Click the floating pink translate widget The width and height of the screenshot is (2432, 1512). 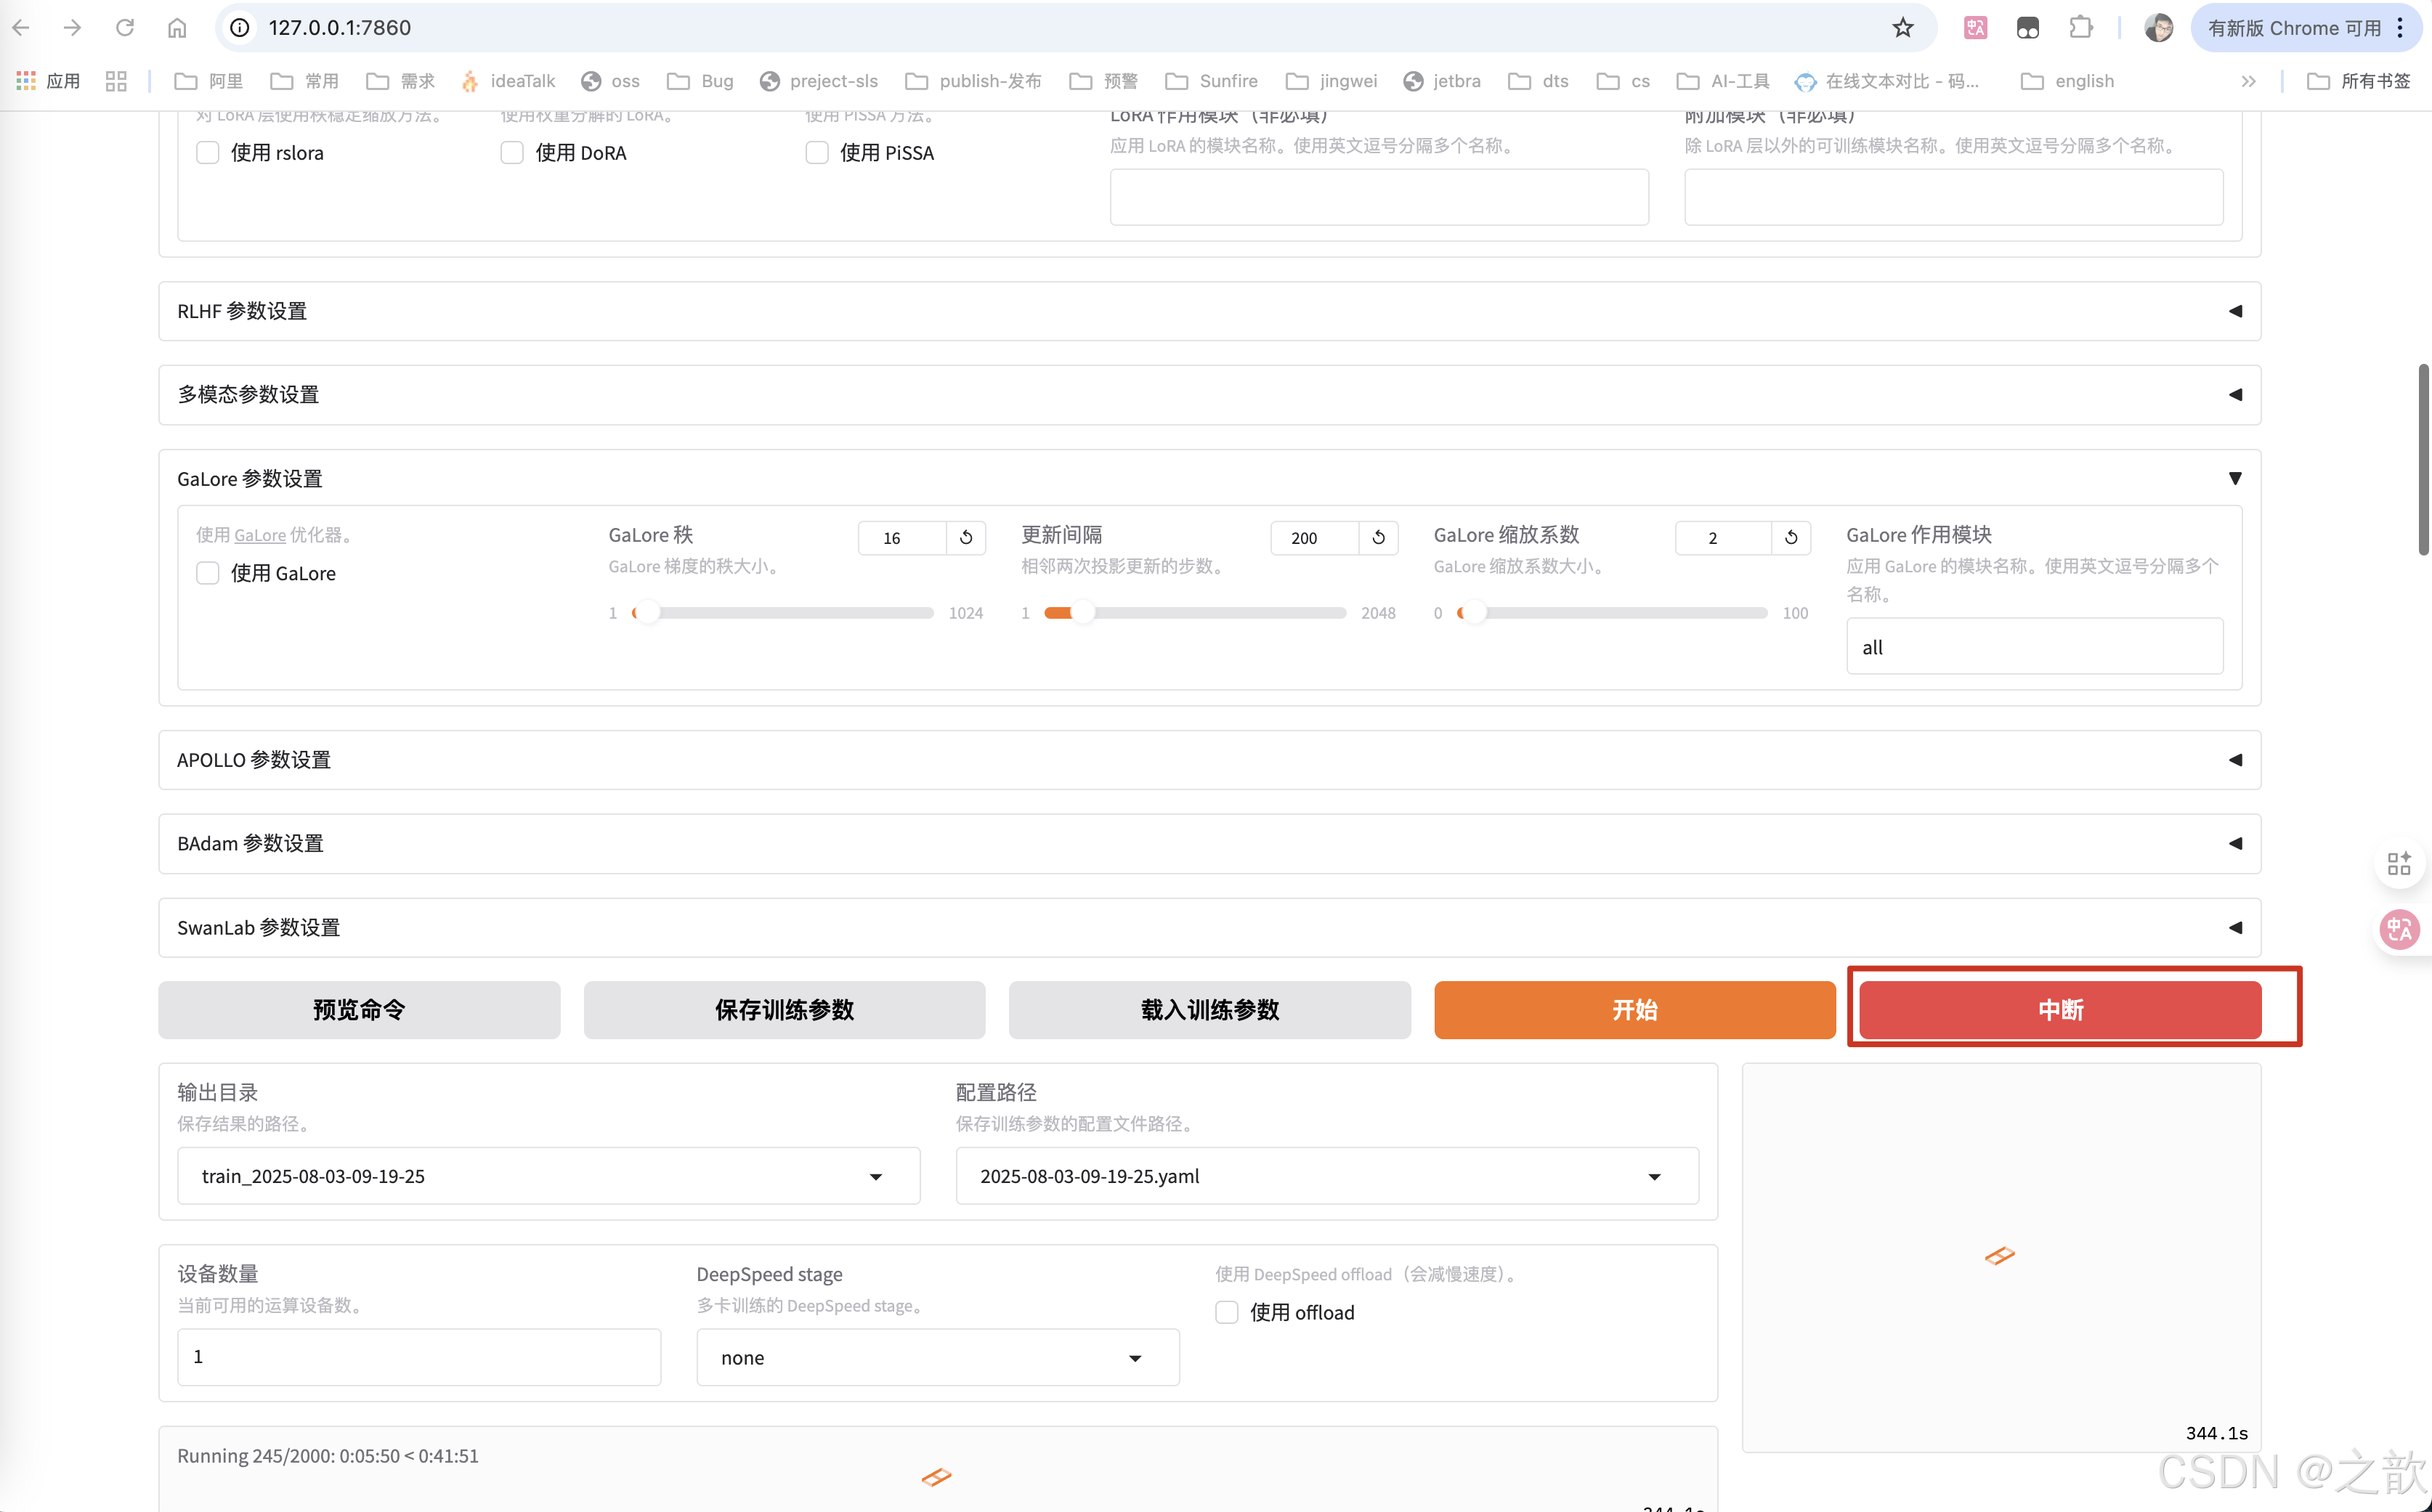2399,930
